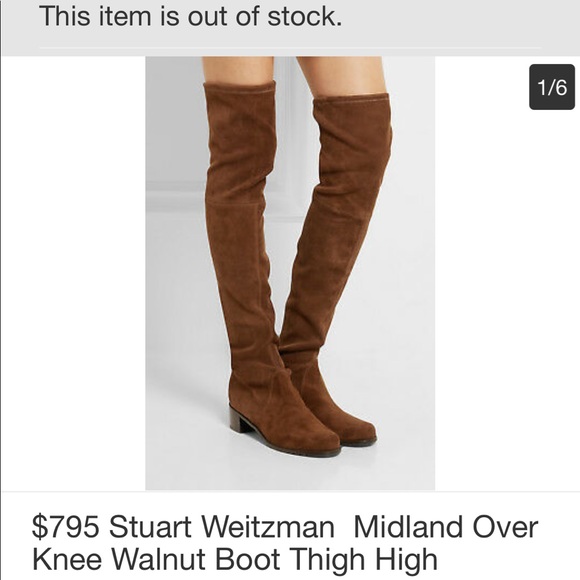Tap the blank white area left of the photo
Screen dimensions: 580x580
73,273
